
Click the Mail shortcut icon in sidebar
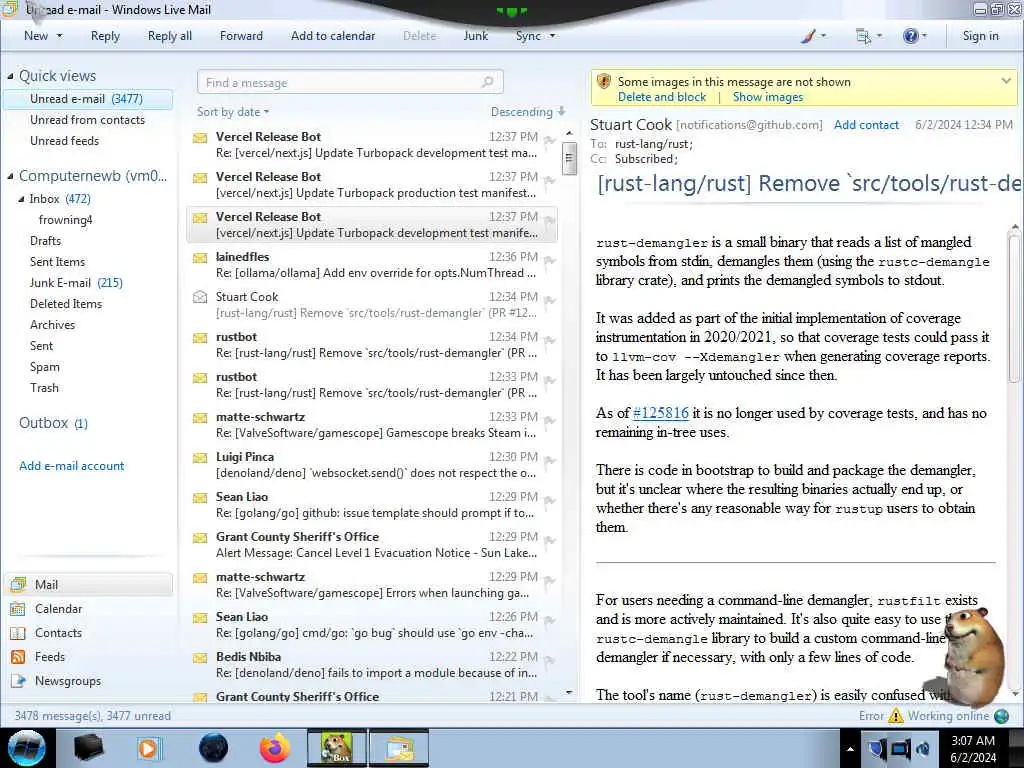pyautogui.click(x=18, y=584)
